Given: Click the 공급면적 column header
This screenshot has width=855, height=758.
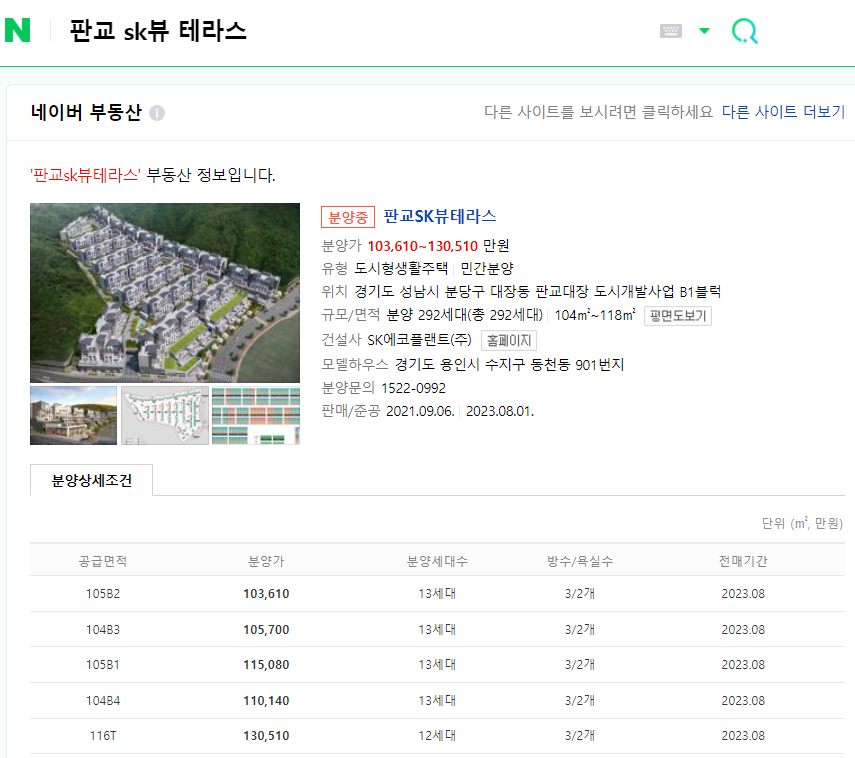Looking at the screenshot, I should 103,561.
